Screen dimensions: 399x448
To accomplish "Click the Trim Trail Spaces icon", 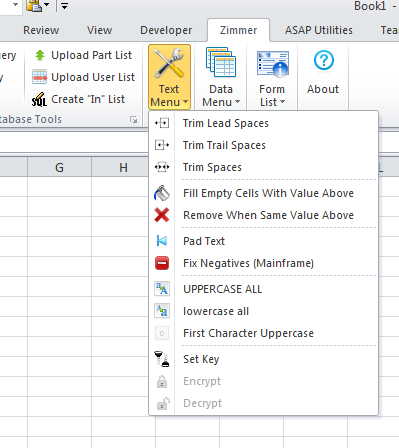I will pyautogui.click(x=162, y=145).
